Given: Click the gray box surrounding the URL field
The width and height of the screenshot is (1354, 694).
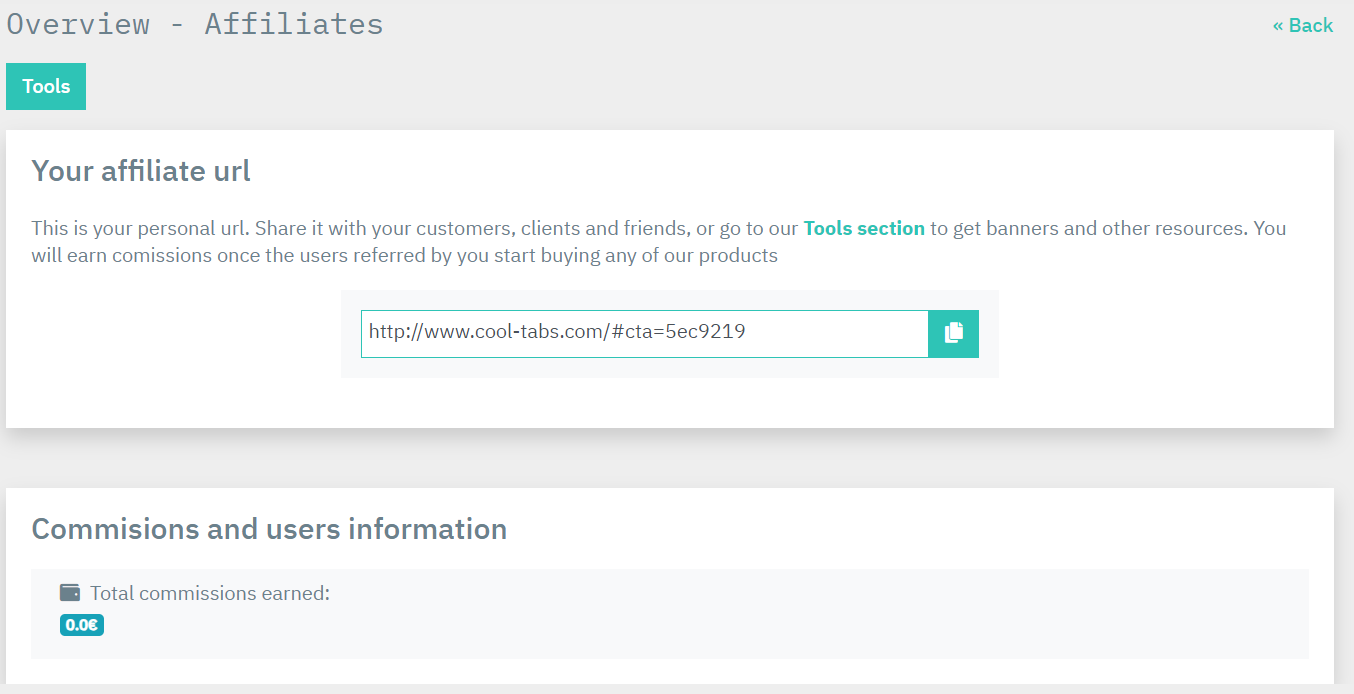Looking at the screenshot, I should point(670,367).
